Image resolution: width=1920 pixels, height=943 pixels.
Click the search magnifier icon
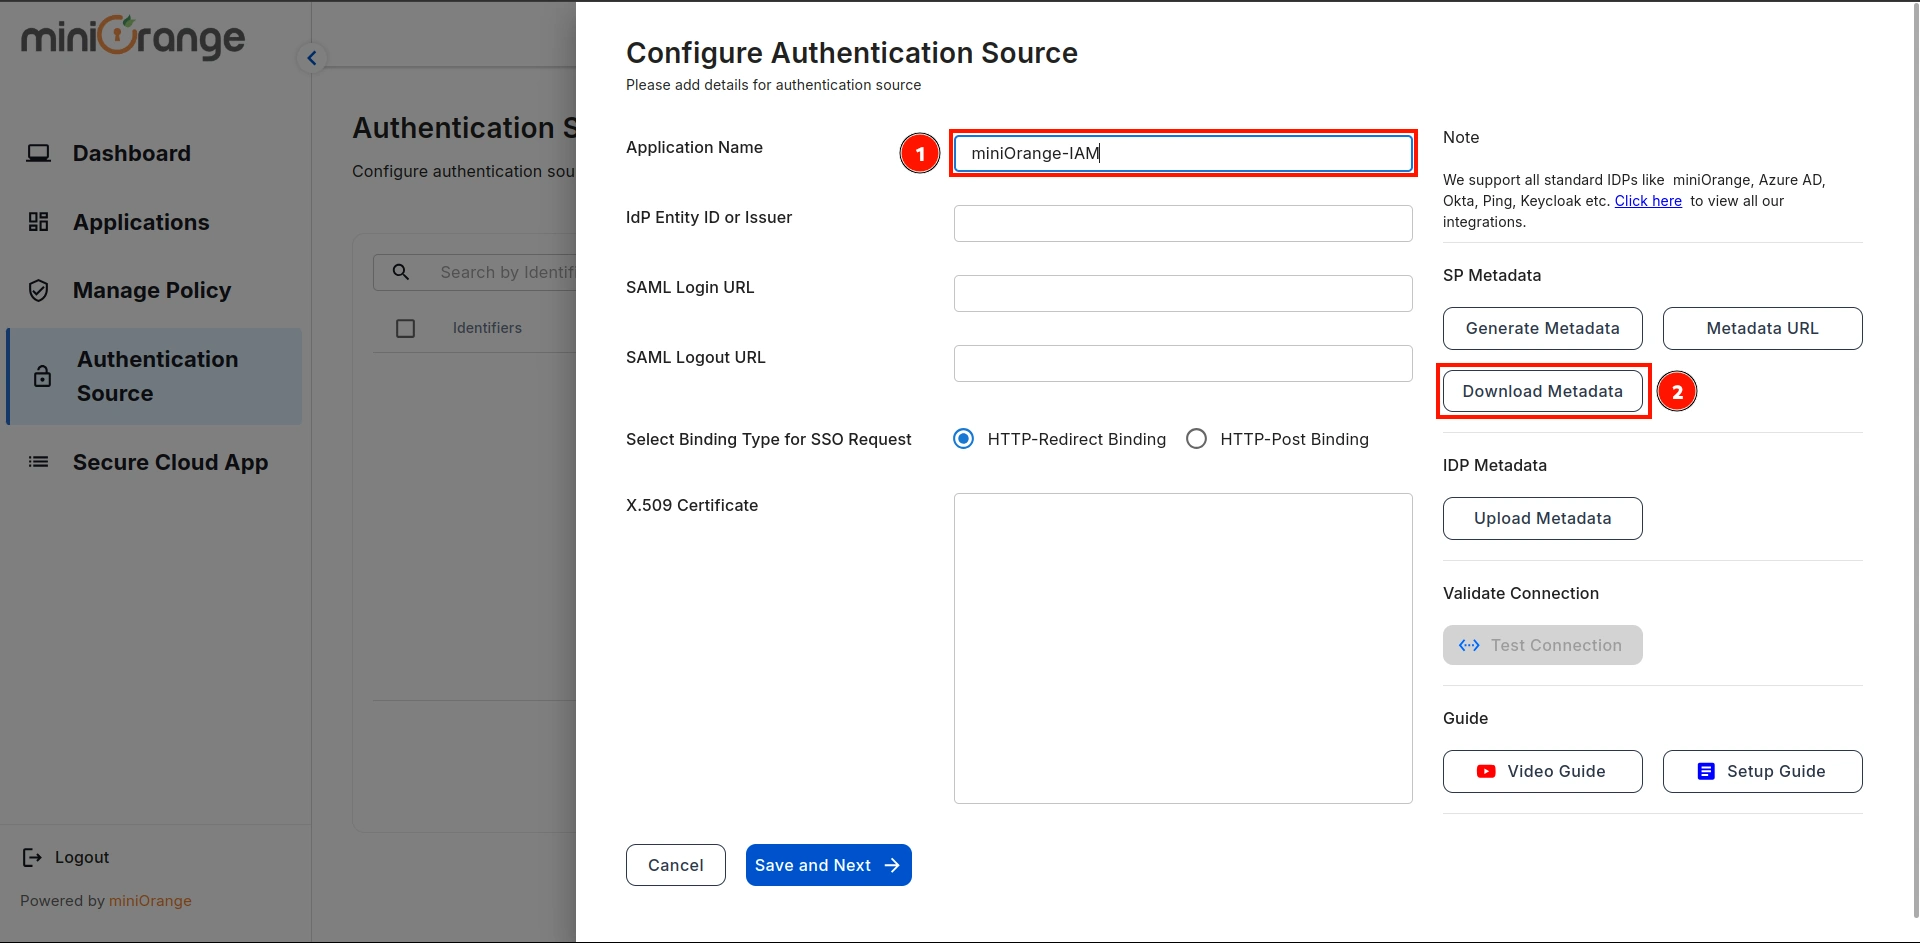[x=401, y=271]
